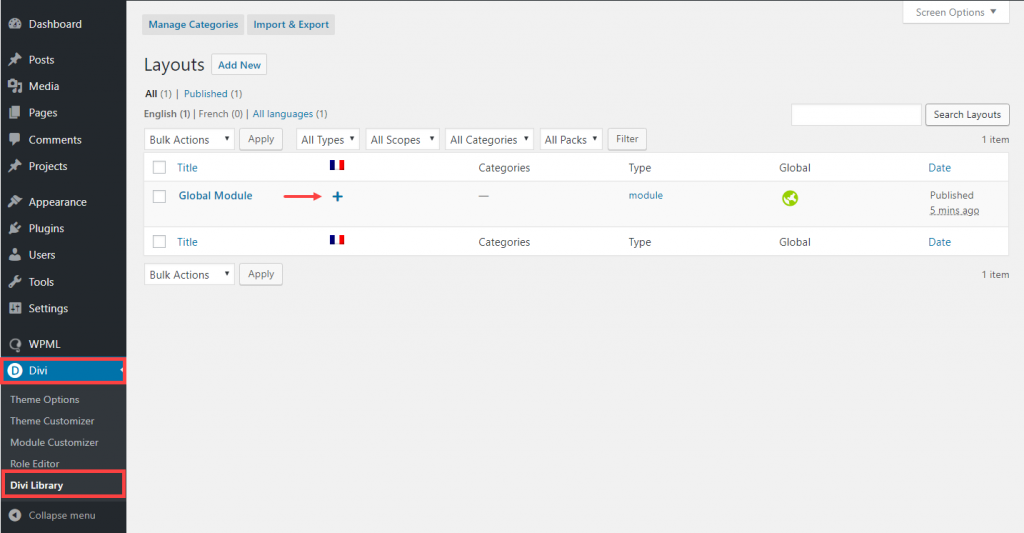Click the Projects pin icon
This screenshot has height=533, width=1024.
pyautogui.click(x=14, y=166)
